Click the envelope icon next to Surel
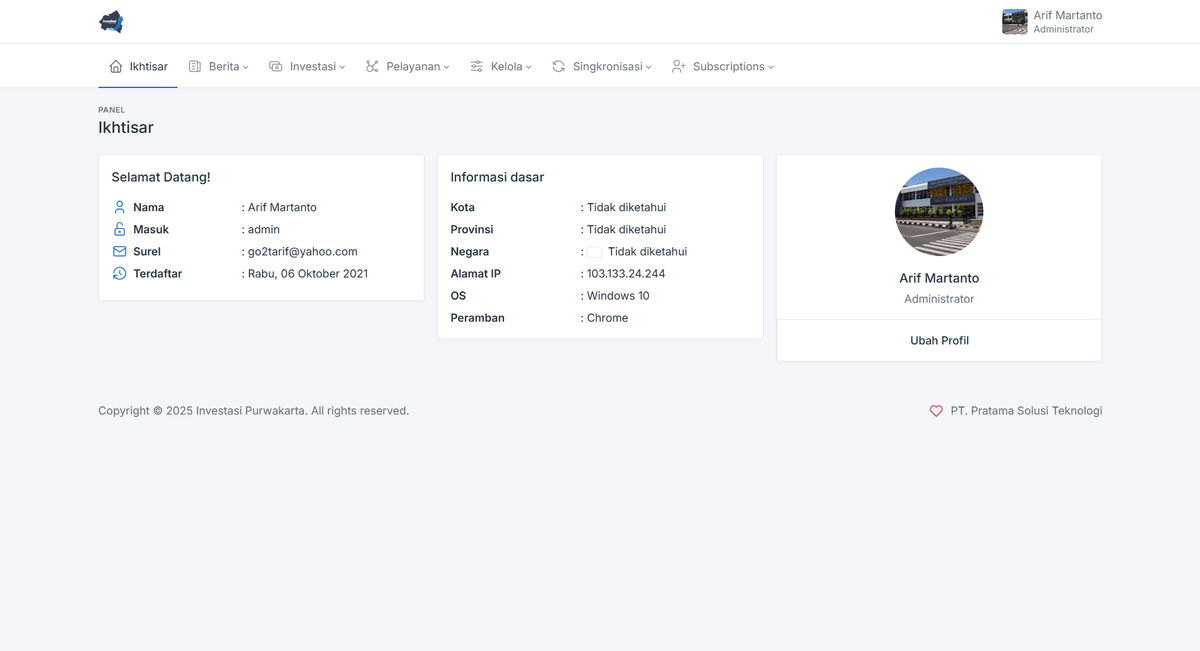1200x651 pixels. pos(120,251)
